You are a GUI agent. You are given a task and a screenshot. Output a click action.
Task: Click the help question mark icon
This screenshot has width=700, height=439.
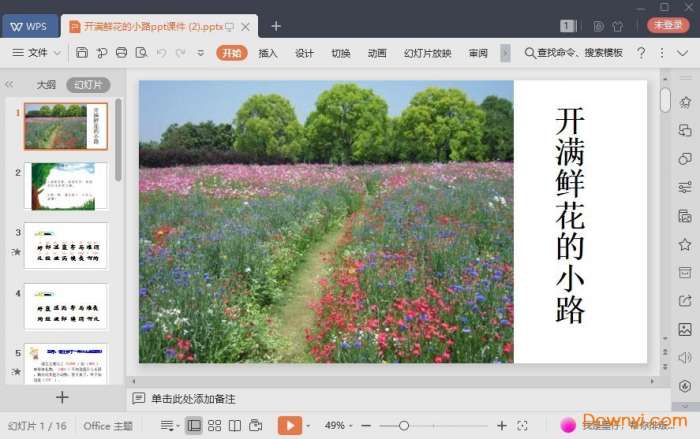641,53
